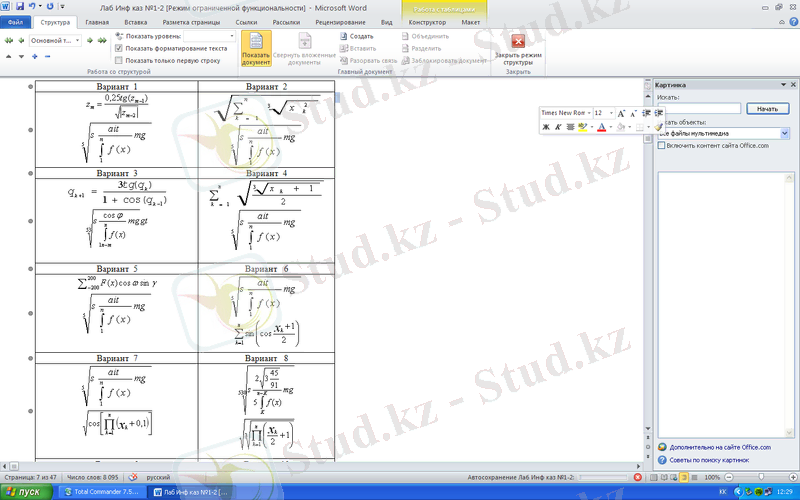This screenshot has width=800, height=500.
Task: Collapse outline item with blue minus
Action: coord(47,57)
